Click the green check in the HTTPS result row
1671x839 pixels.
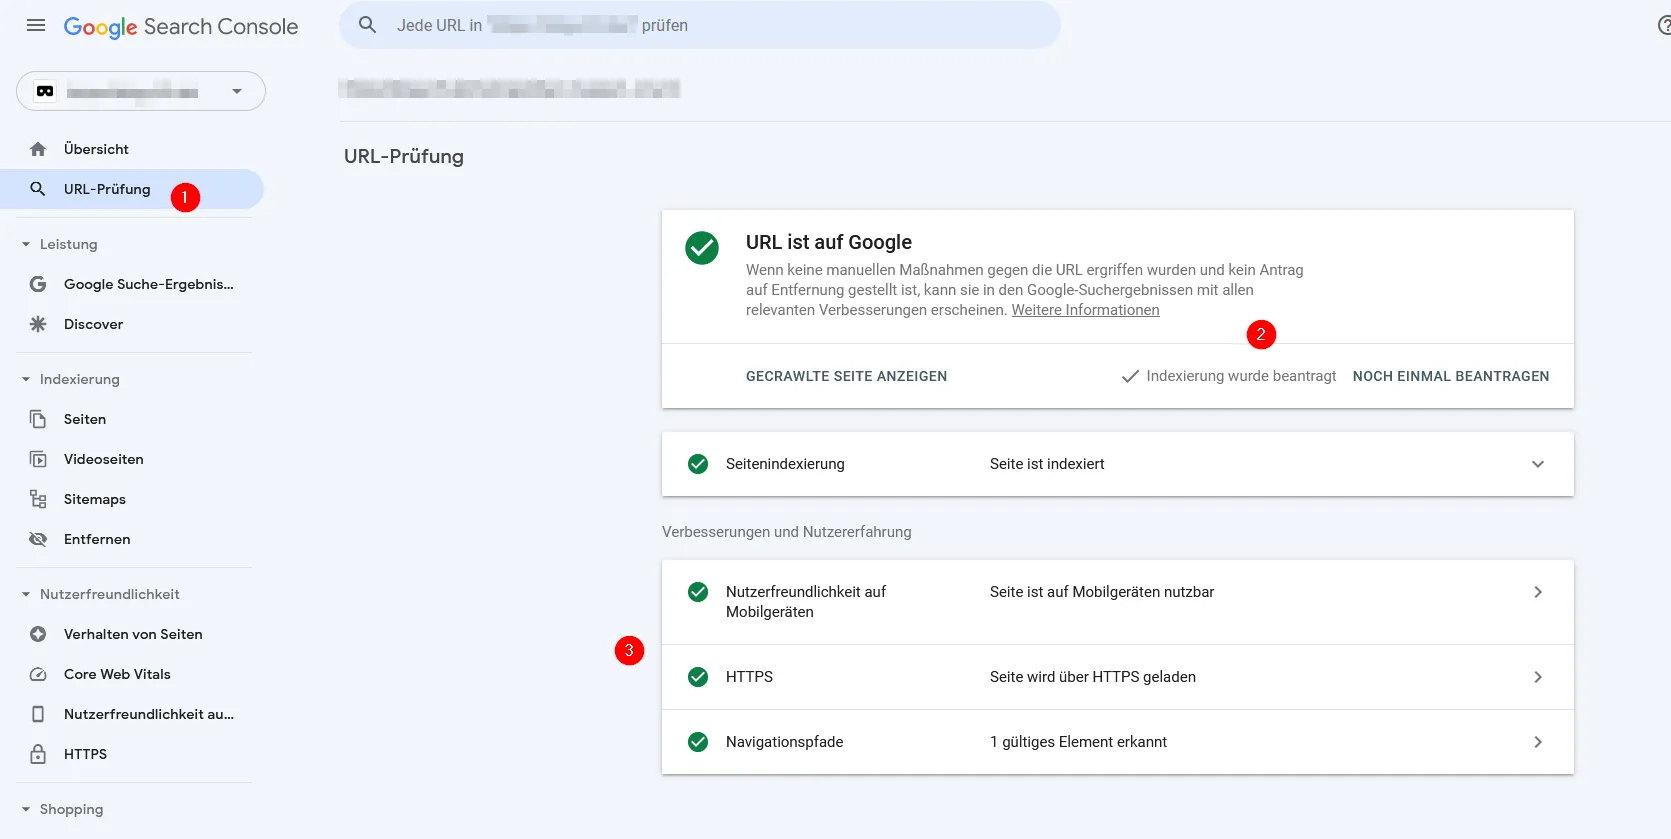(x=698, y=677)
